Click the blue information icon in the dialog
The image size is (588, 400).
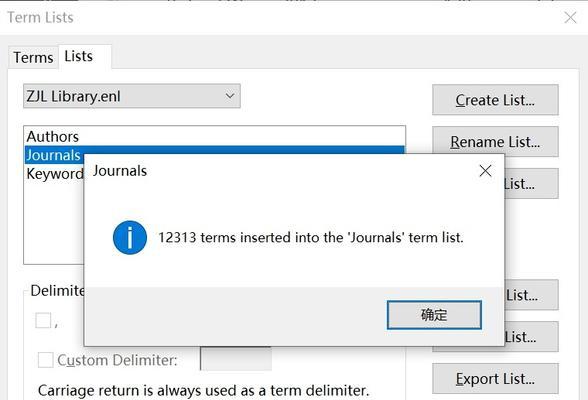[130, 238]
